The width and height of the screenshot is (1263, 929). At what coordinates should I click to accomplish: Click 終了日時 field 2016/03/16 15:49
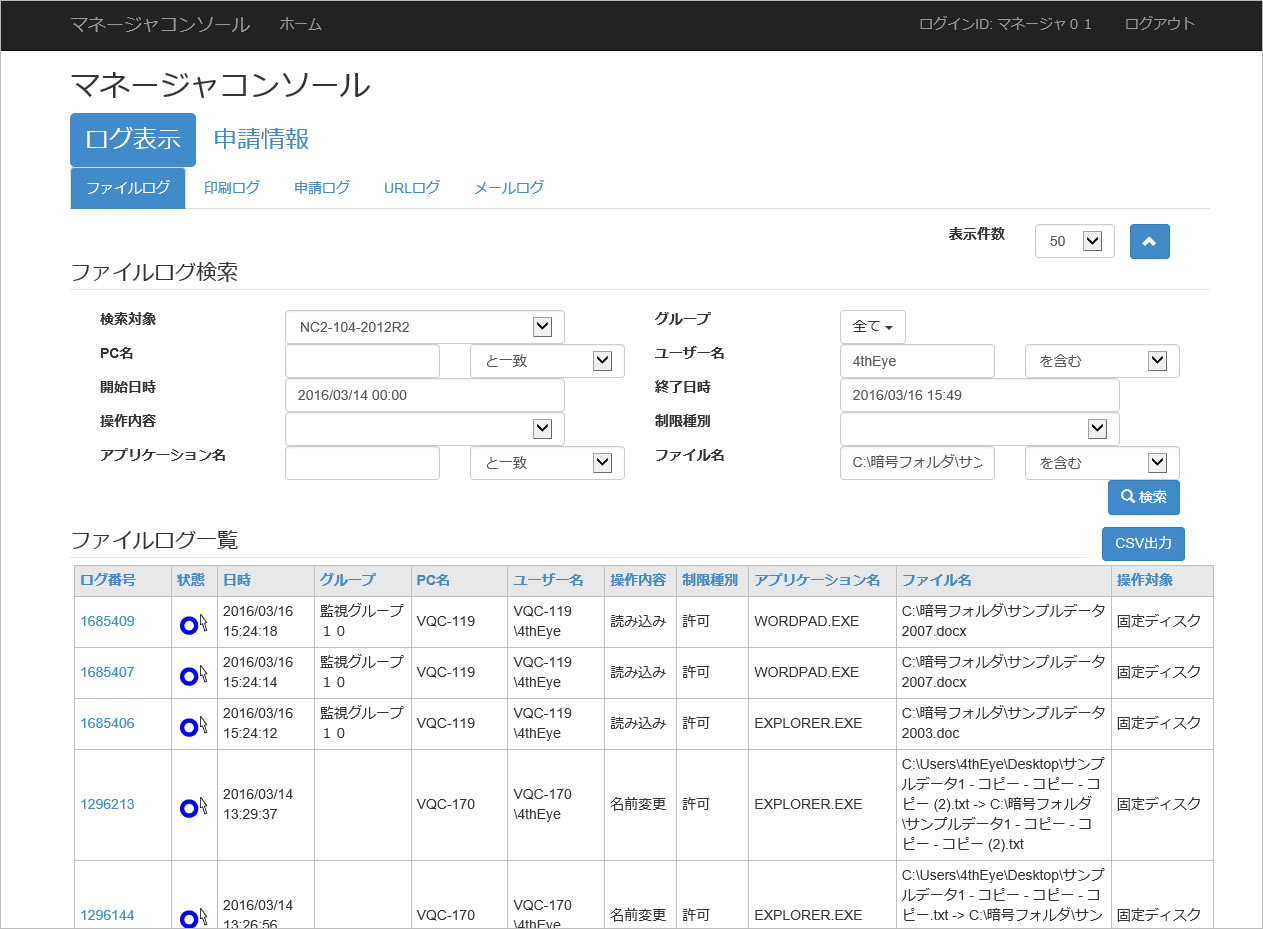pos(980,395)
